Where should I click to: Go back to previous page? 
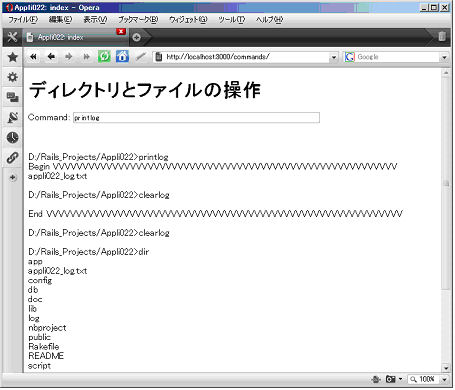click(51, 57)
